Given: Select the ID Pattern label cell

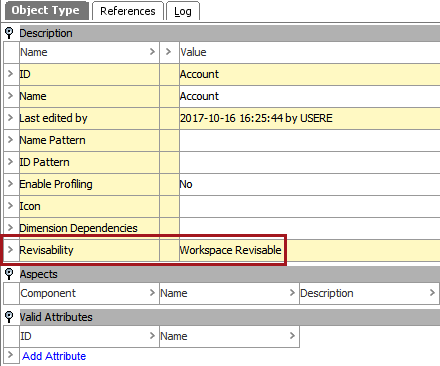Looking at the screenshot, I should [x=89, y=162].
